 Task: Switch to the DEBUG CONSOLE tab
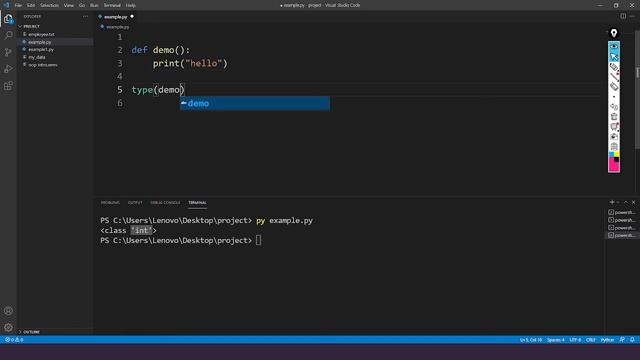pos(165,202)
